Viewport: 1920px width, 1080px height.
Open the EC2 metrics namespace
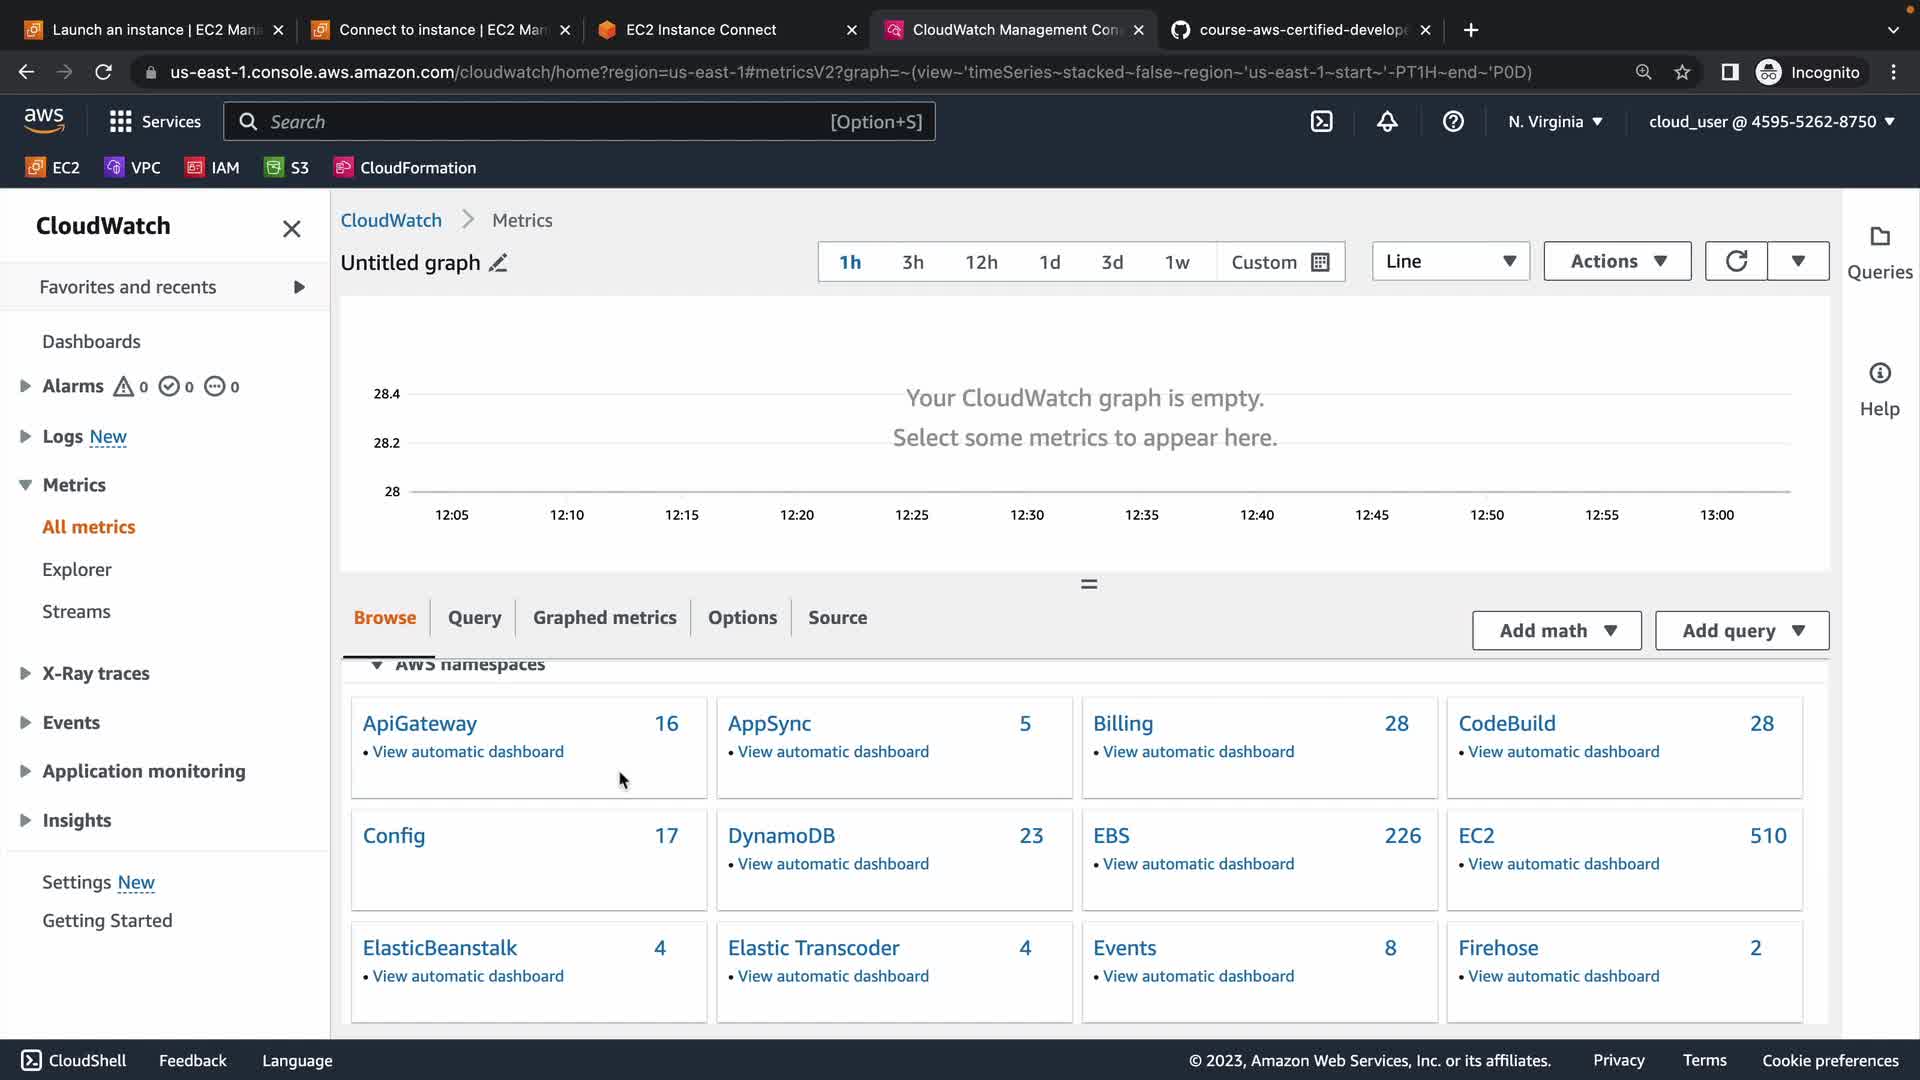click(1476, 836)
